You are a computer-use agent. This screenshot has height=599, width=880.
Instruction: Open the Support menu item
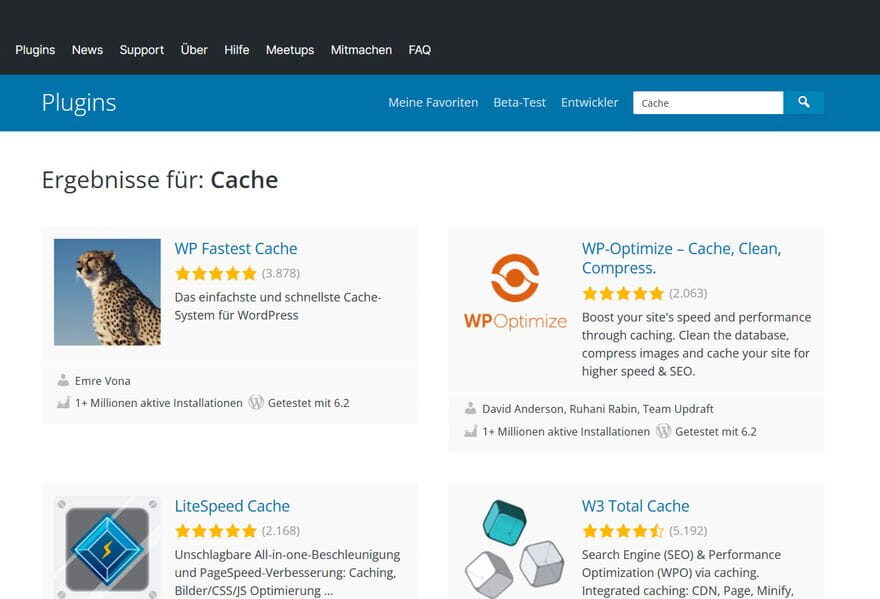[x=141, y=50]
